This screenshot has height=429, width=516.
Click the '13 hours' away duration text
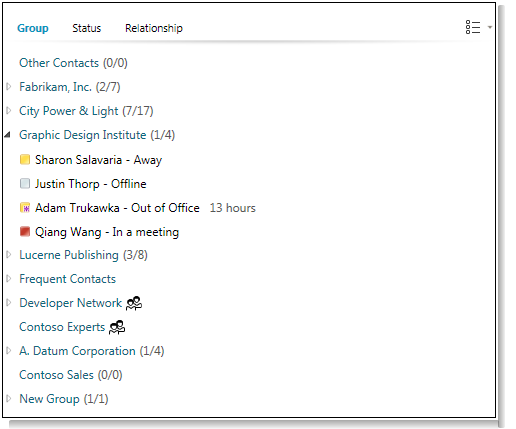233,208
